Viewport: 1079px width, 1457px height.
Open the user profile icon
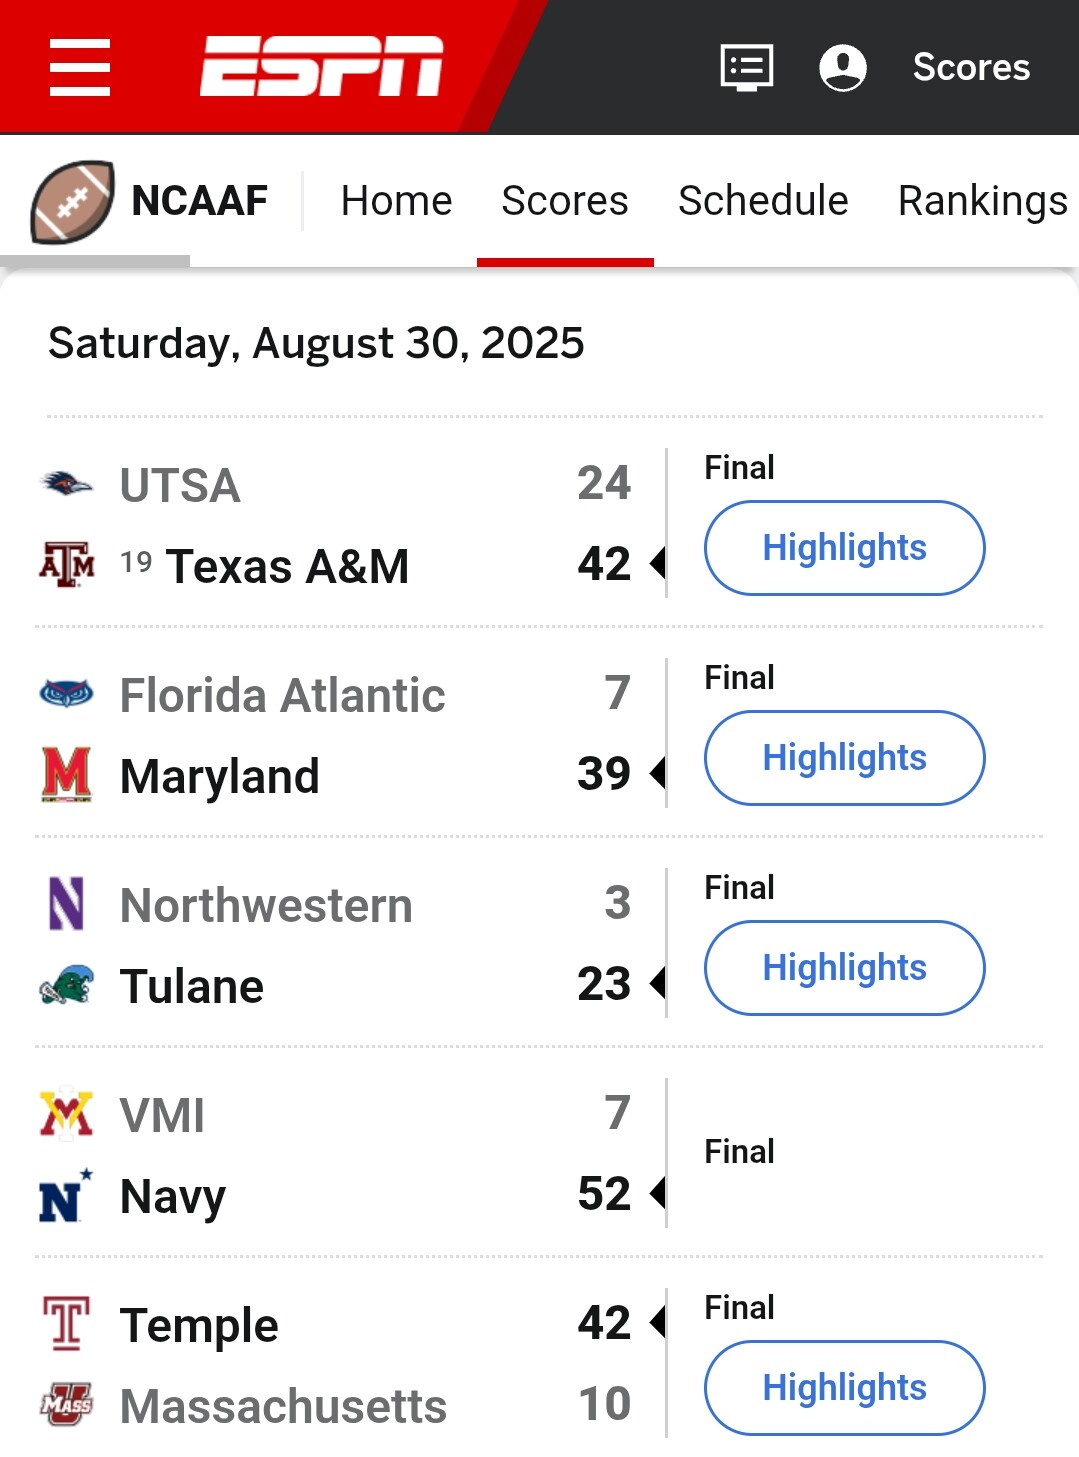(842, 68)
